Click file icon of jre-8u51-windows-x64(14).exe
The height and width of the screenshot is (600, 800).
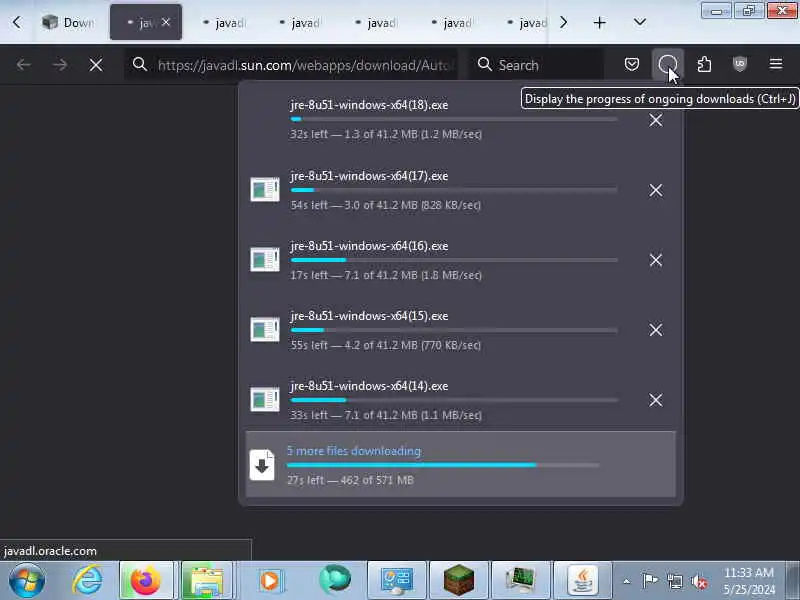[x=265, y=399]
